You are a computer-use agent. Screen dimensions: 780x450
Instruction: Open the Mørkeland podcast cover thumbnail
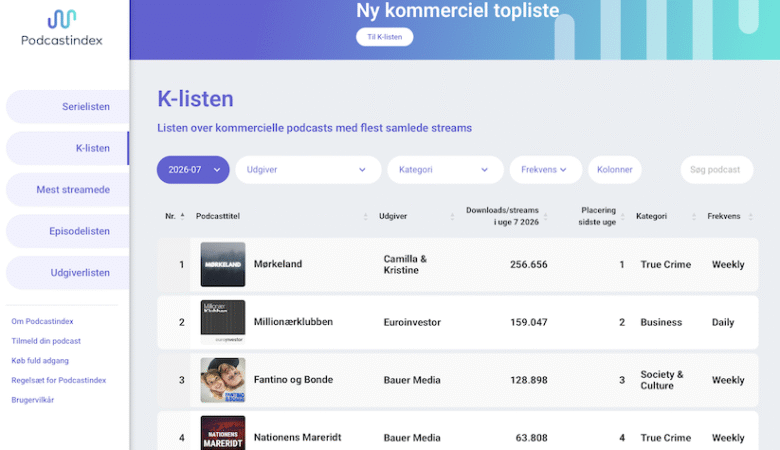(x=222, y=264)
